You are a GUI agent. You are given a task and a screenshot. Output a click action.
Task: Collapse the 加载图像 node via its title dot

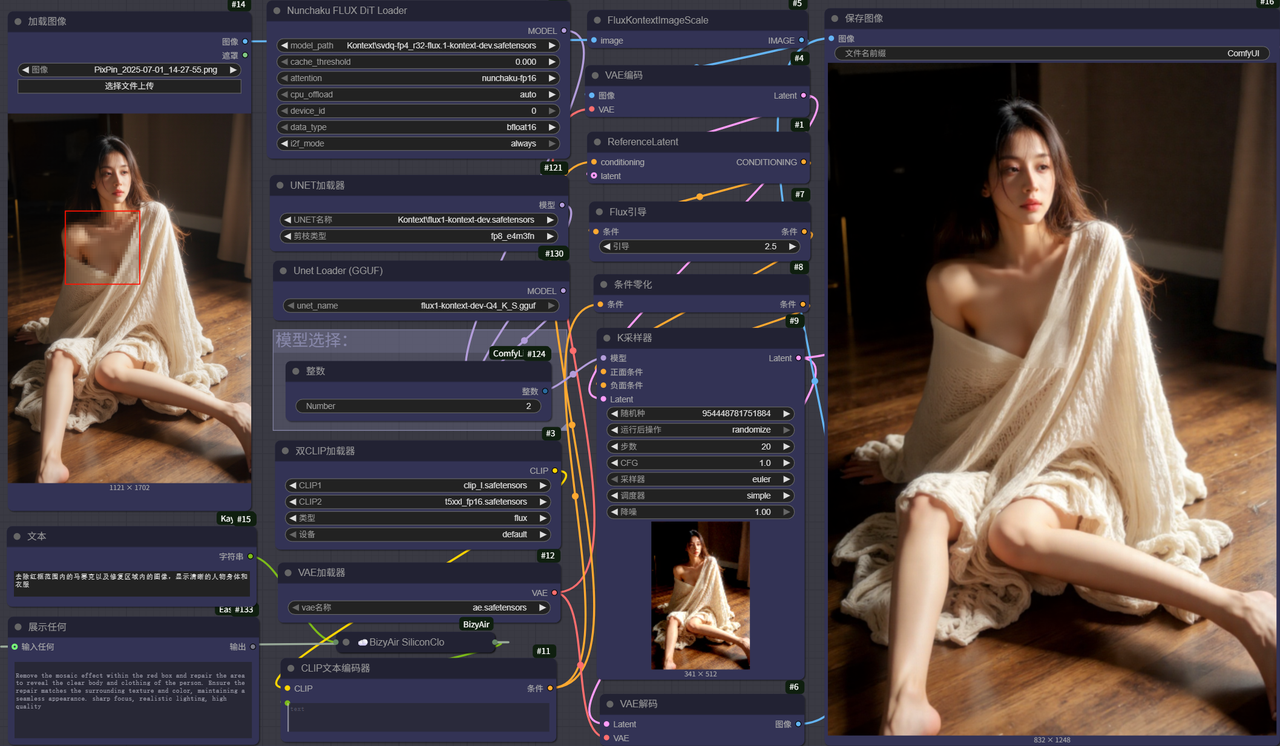18,21
